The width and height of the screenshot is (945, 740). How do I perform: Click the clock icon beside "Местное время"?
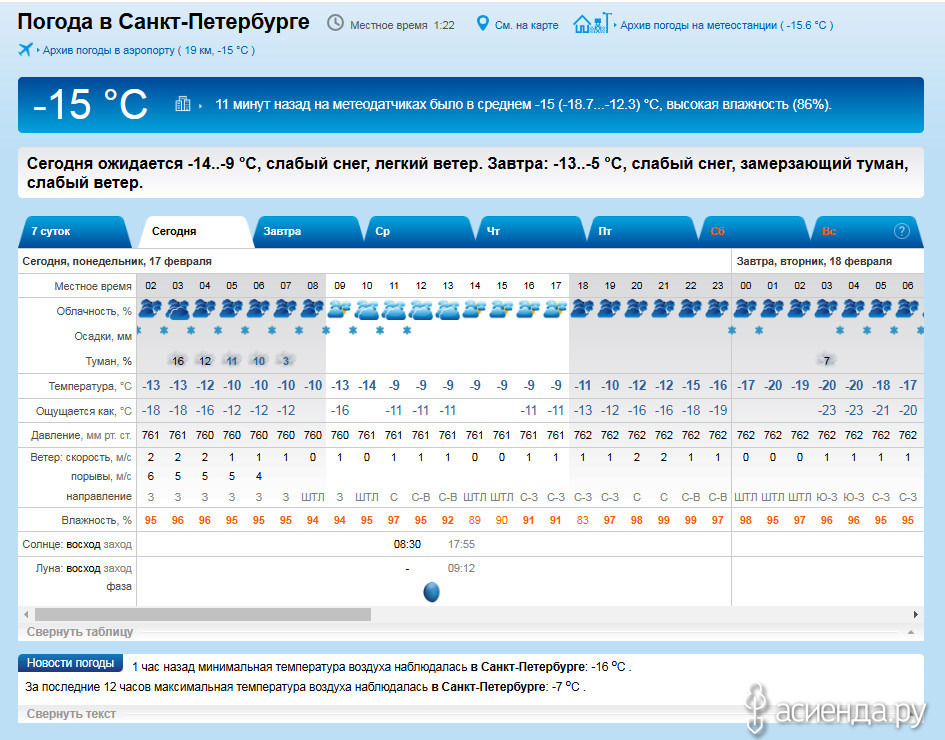pos(335,24)
